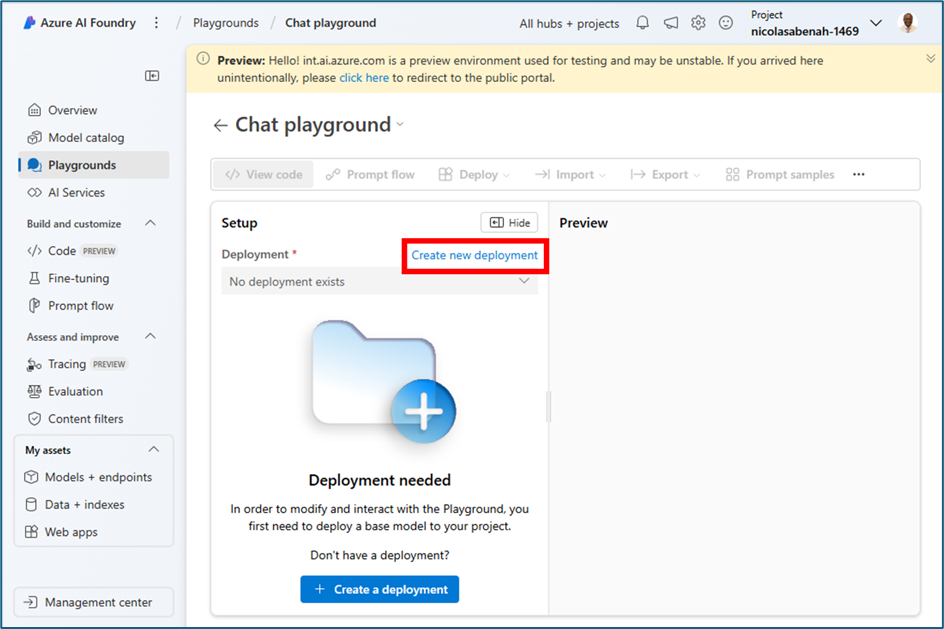944x629 pixels.
Task: Click the Create a deployment button
Action: 379,589
